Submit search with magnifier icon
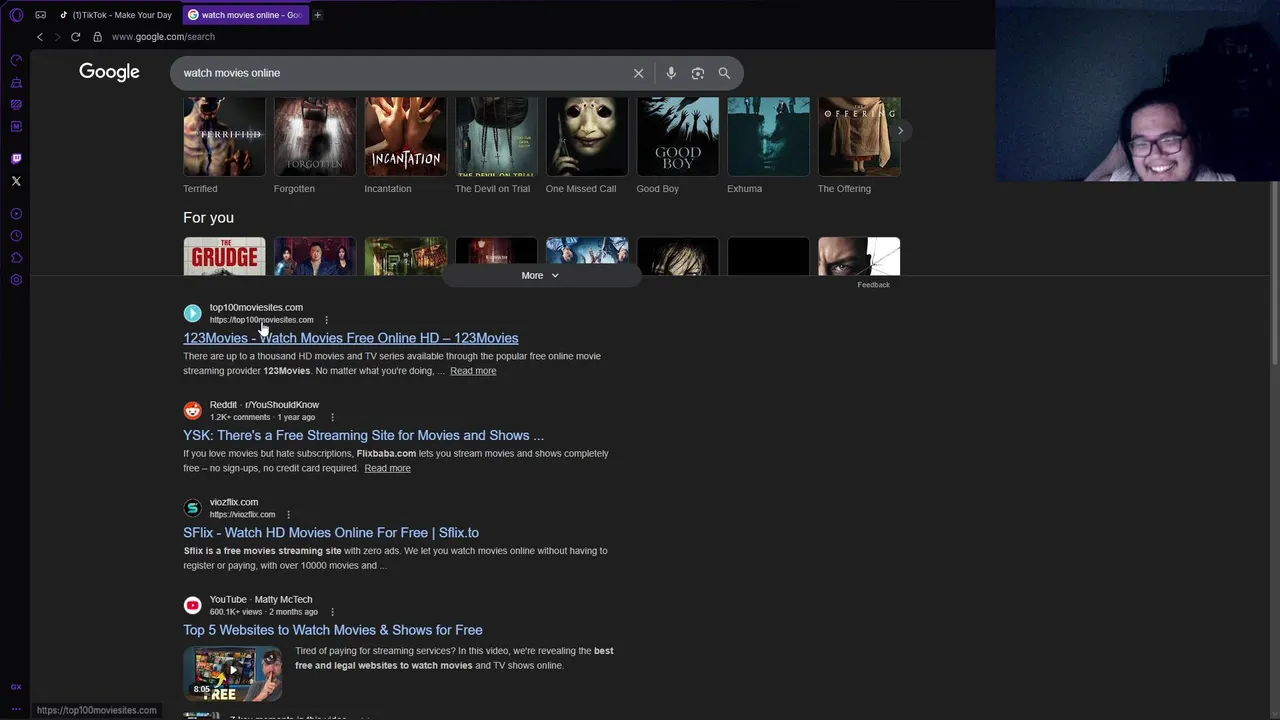This screenshot has width=1280, height=720. tap(724, 73)
